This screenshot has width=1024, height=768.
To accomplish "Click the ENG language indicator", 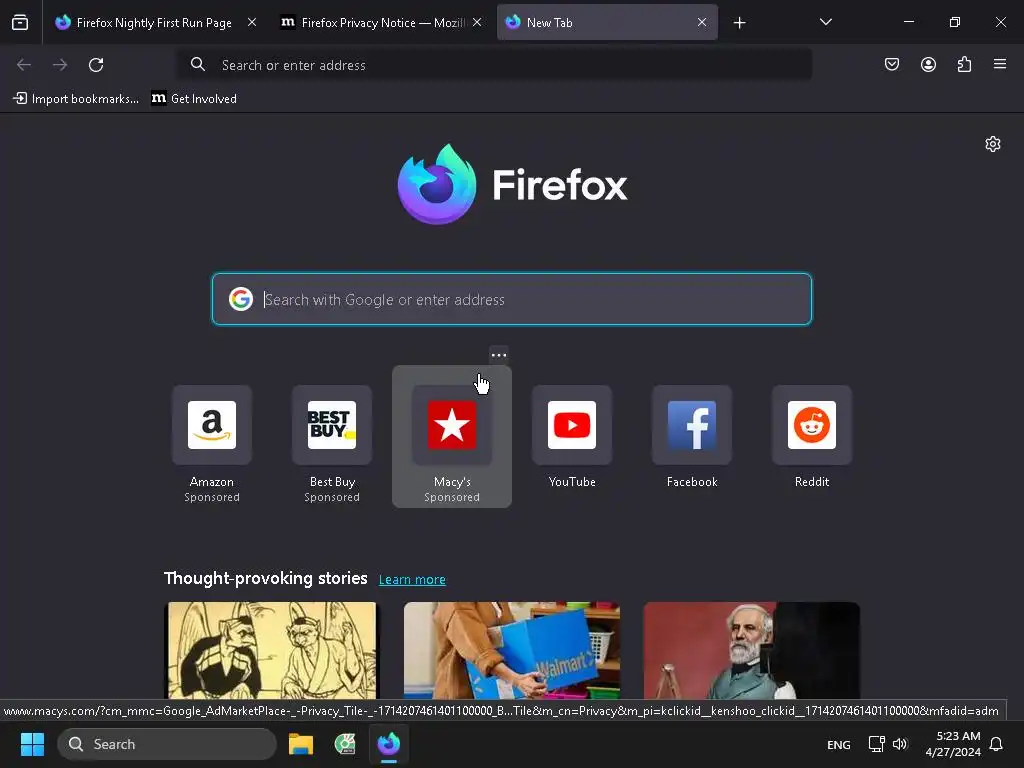I will tap(839, 744).
